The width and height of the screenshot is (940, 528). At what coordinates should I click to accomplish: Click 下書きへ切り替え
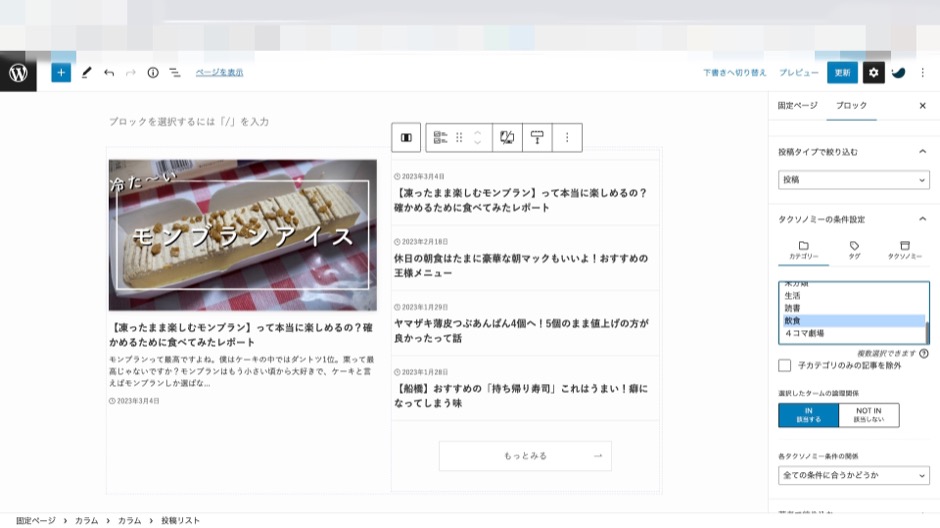point(734,73)
